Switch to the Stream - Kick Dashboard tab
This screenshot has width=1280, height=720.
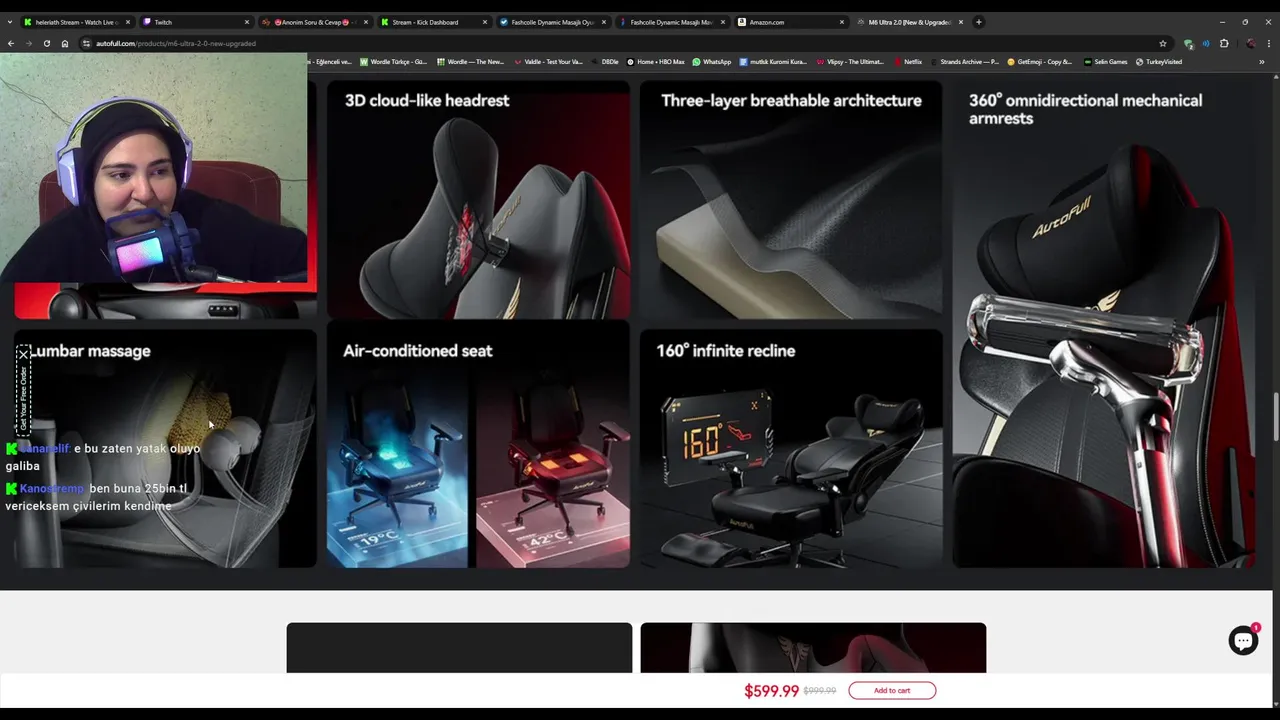point(433,22)
